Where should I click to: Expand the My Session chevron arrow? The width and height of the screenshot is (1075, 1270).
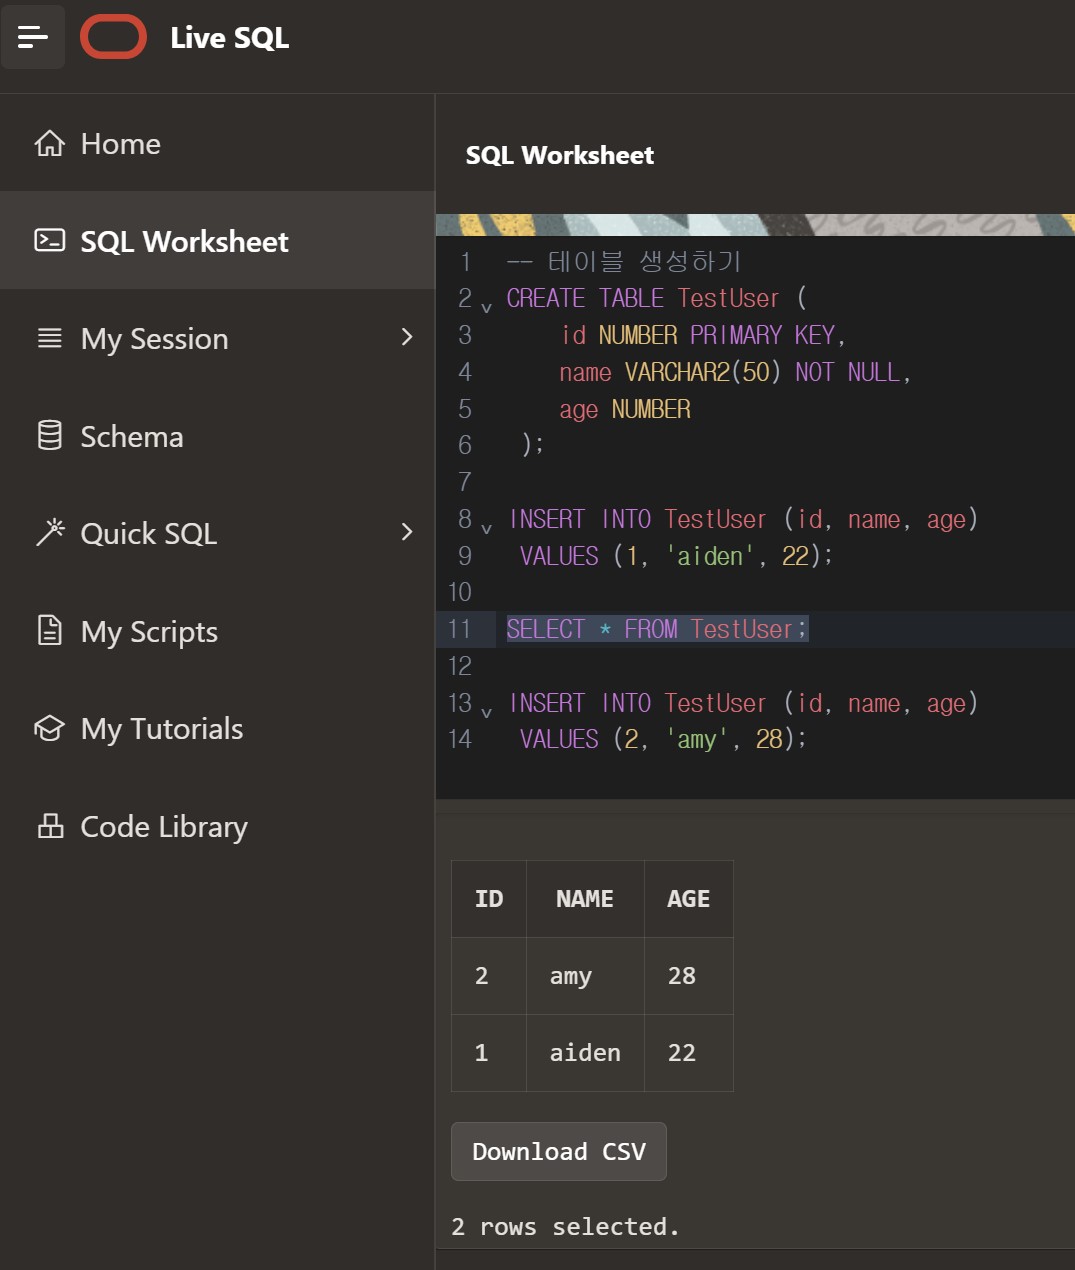[407, 337]
